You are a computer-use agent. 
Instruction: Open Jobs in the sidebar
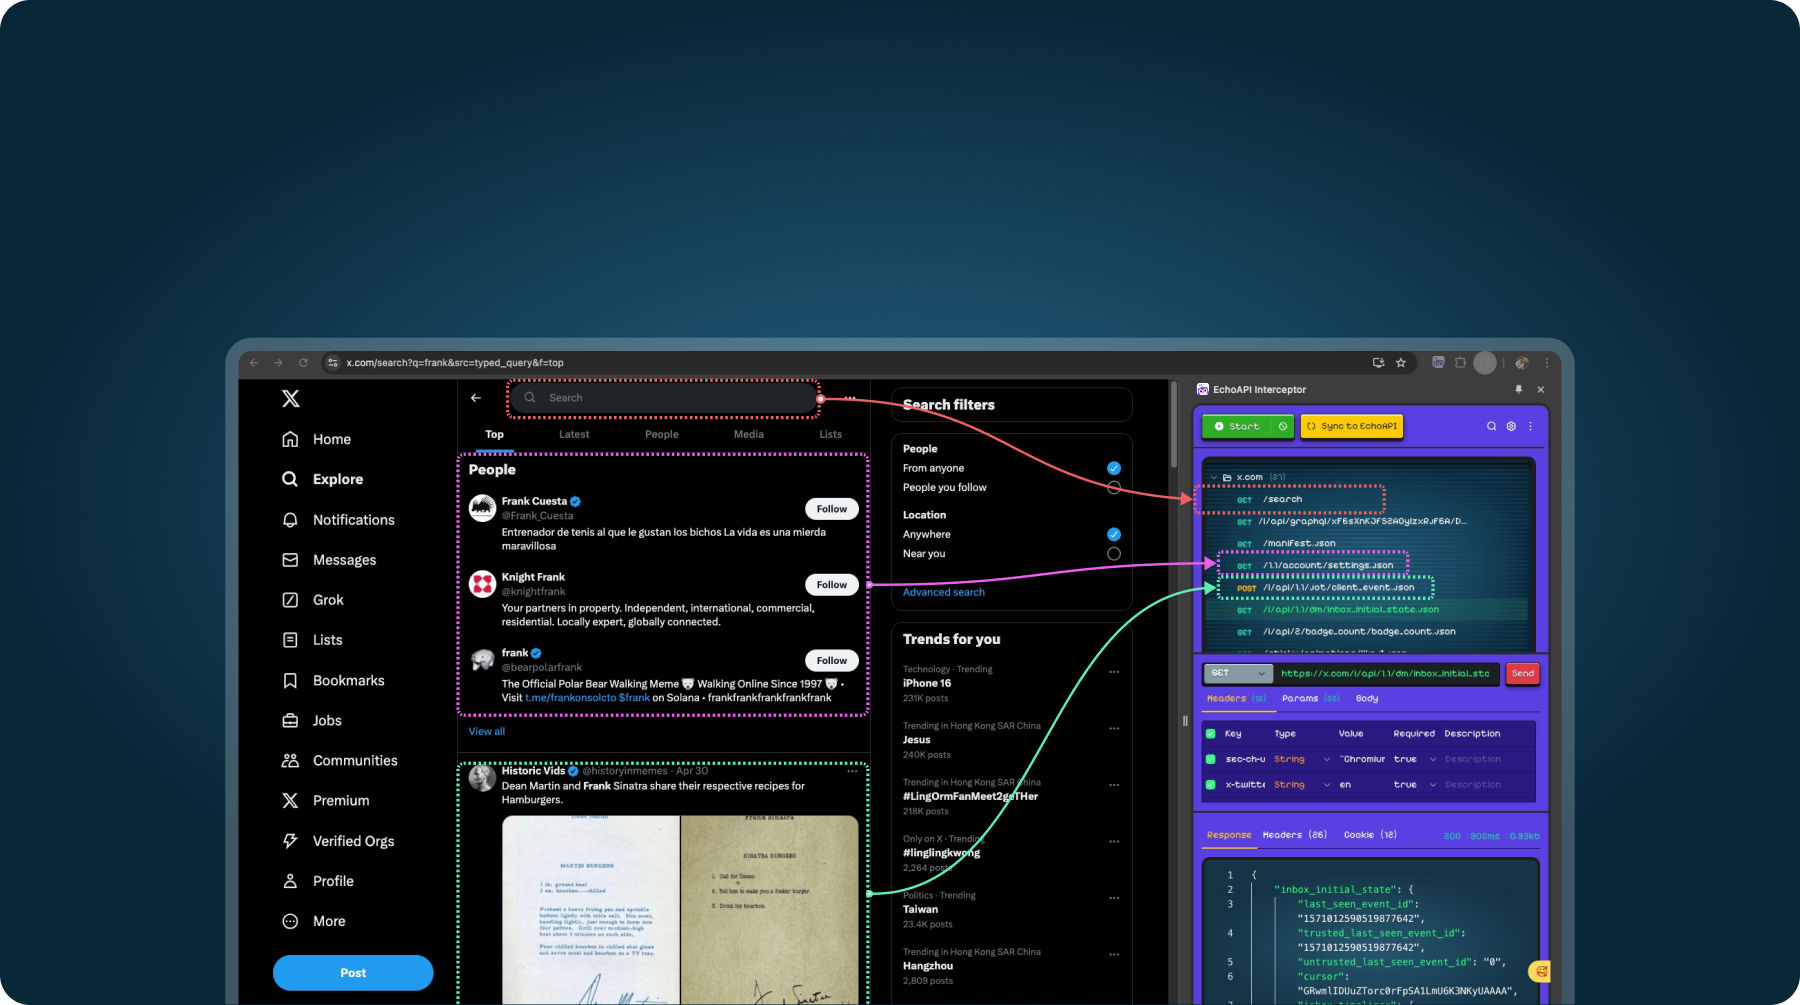(312, 720)
